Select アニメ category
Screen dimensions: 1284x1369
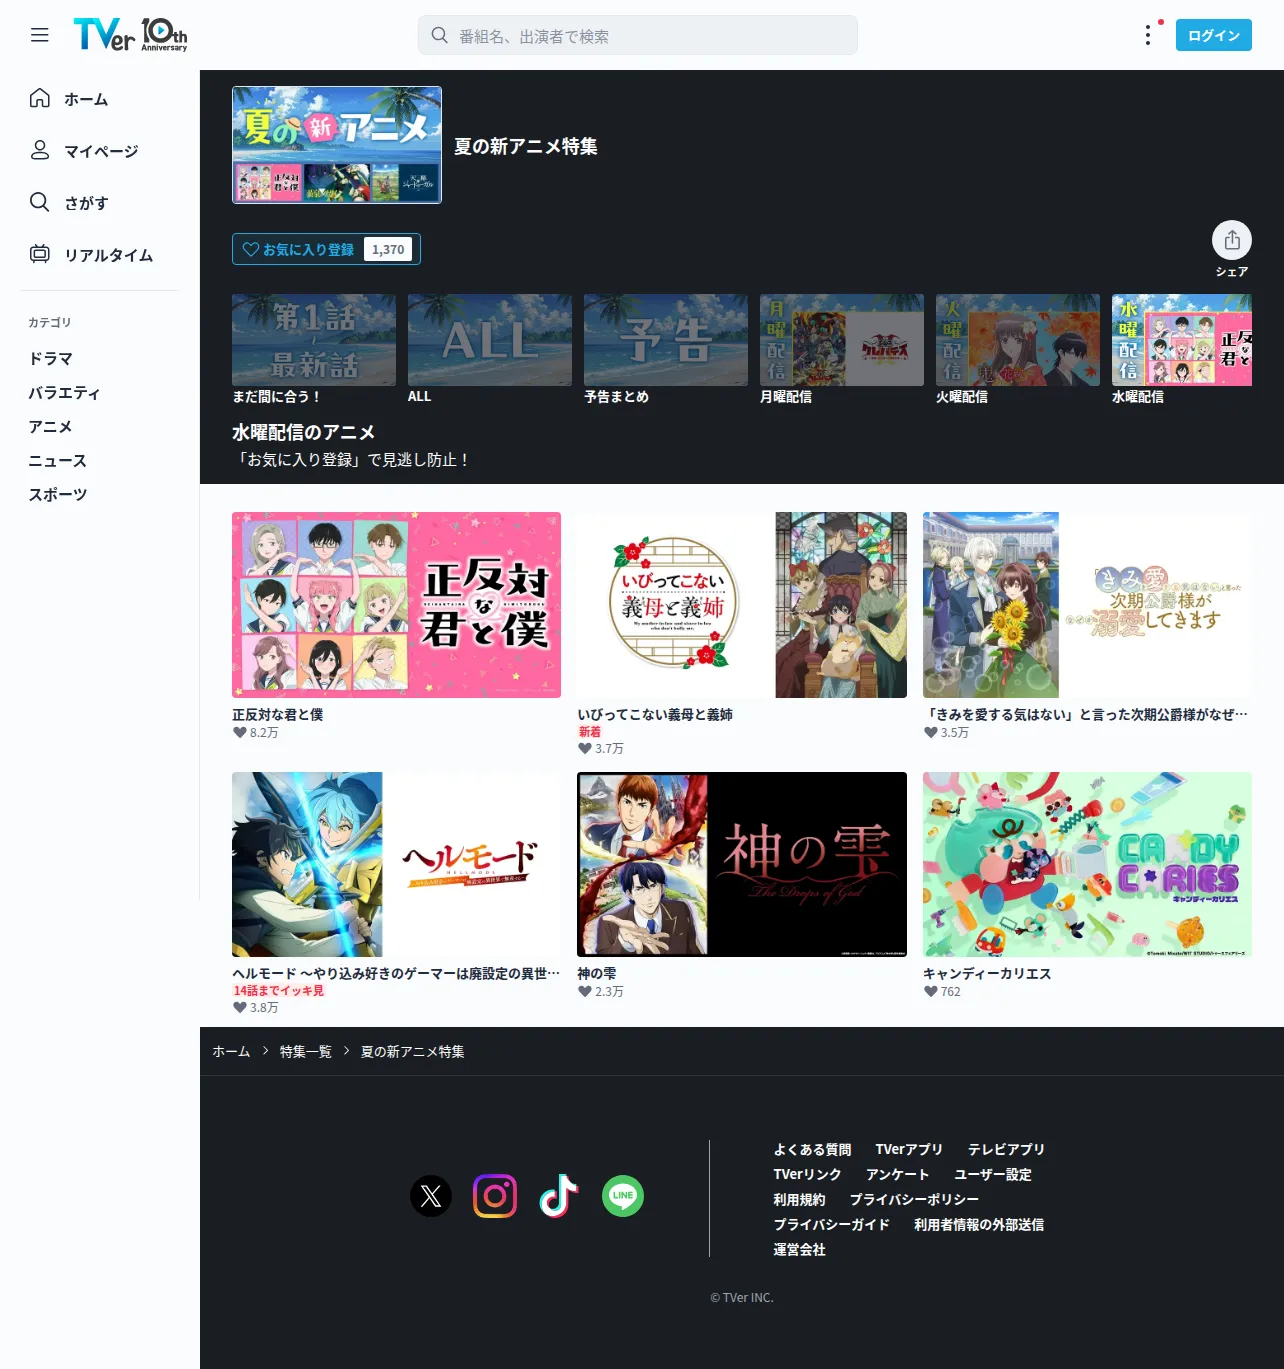point(51,426)
